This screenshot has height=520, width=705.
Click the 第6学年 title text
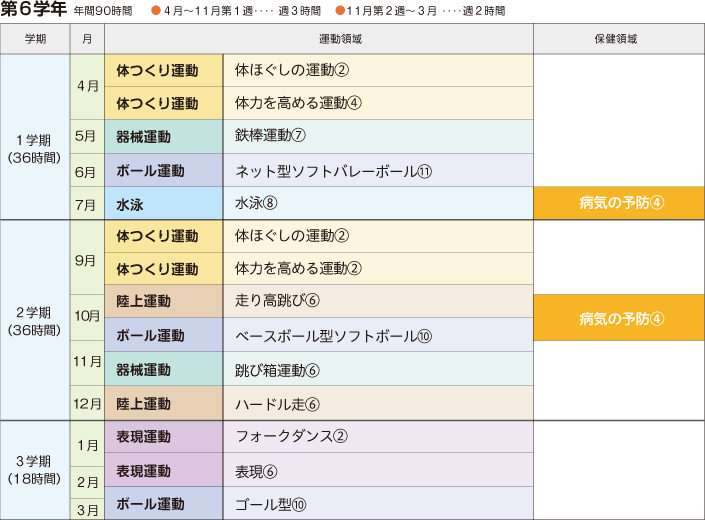(x=34, y=9)
